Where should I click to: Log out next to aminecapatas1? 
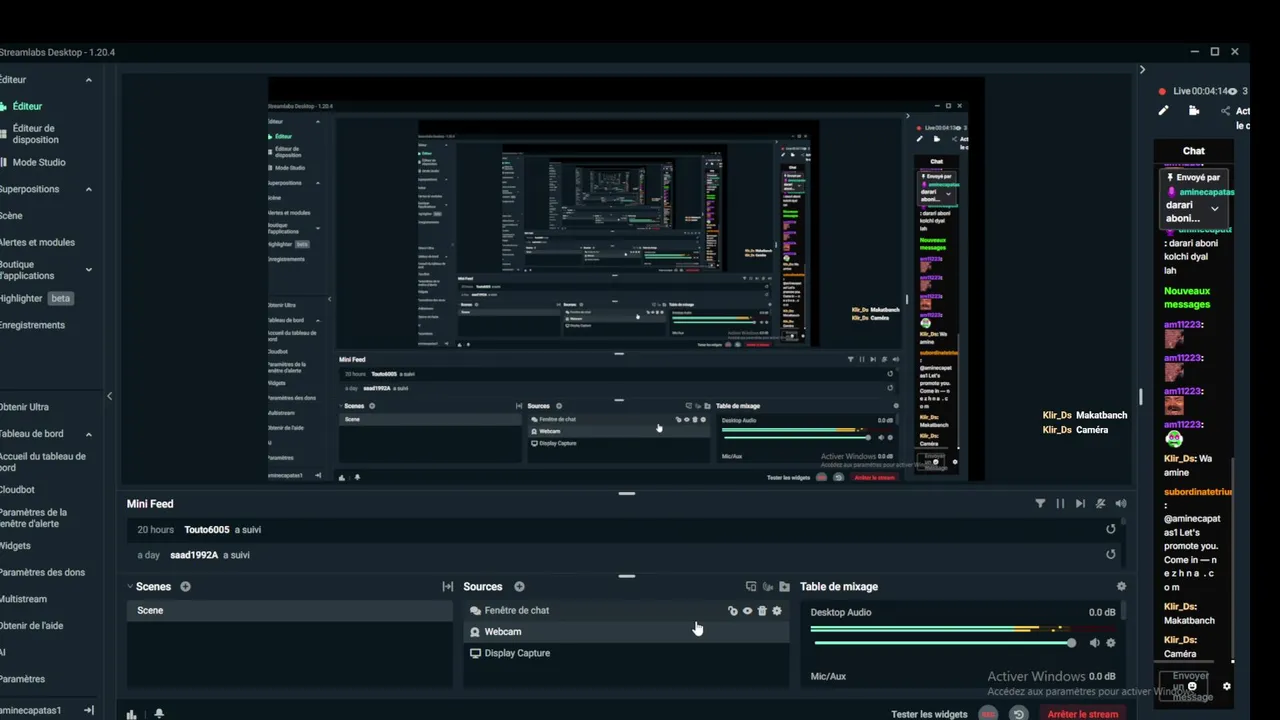click(89, 710)
